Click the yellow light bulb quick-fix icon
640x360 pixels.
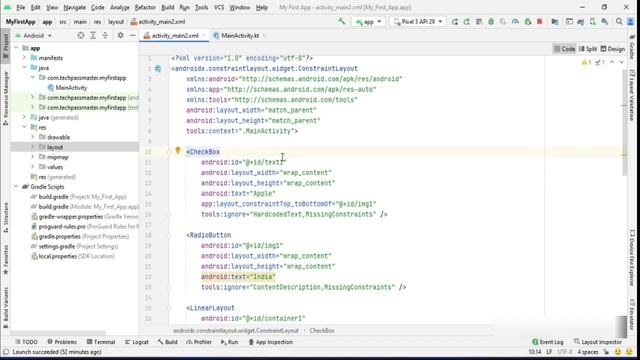pos(178,150)
